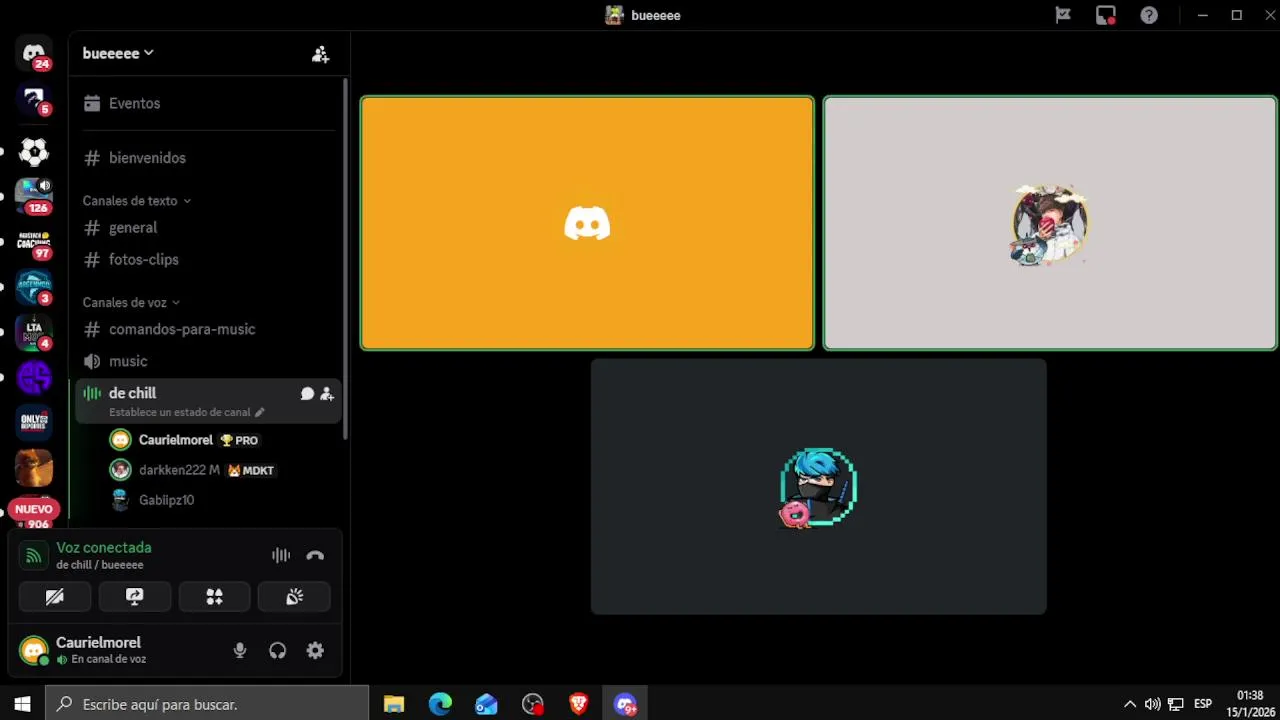Open user settings gear
The width and height of the screenshot is (1280, 720).
tap(315, 651)
